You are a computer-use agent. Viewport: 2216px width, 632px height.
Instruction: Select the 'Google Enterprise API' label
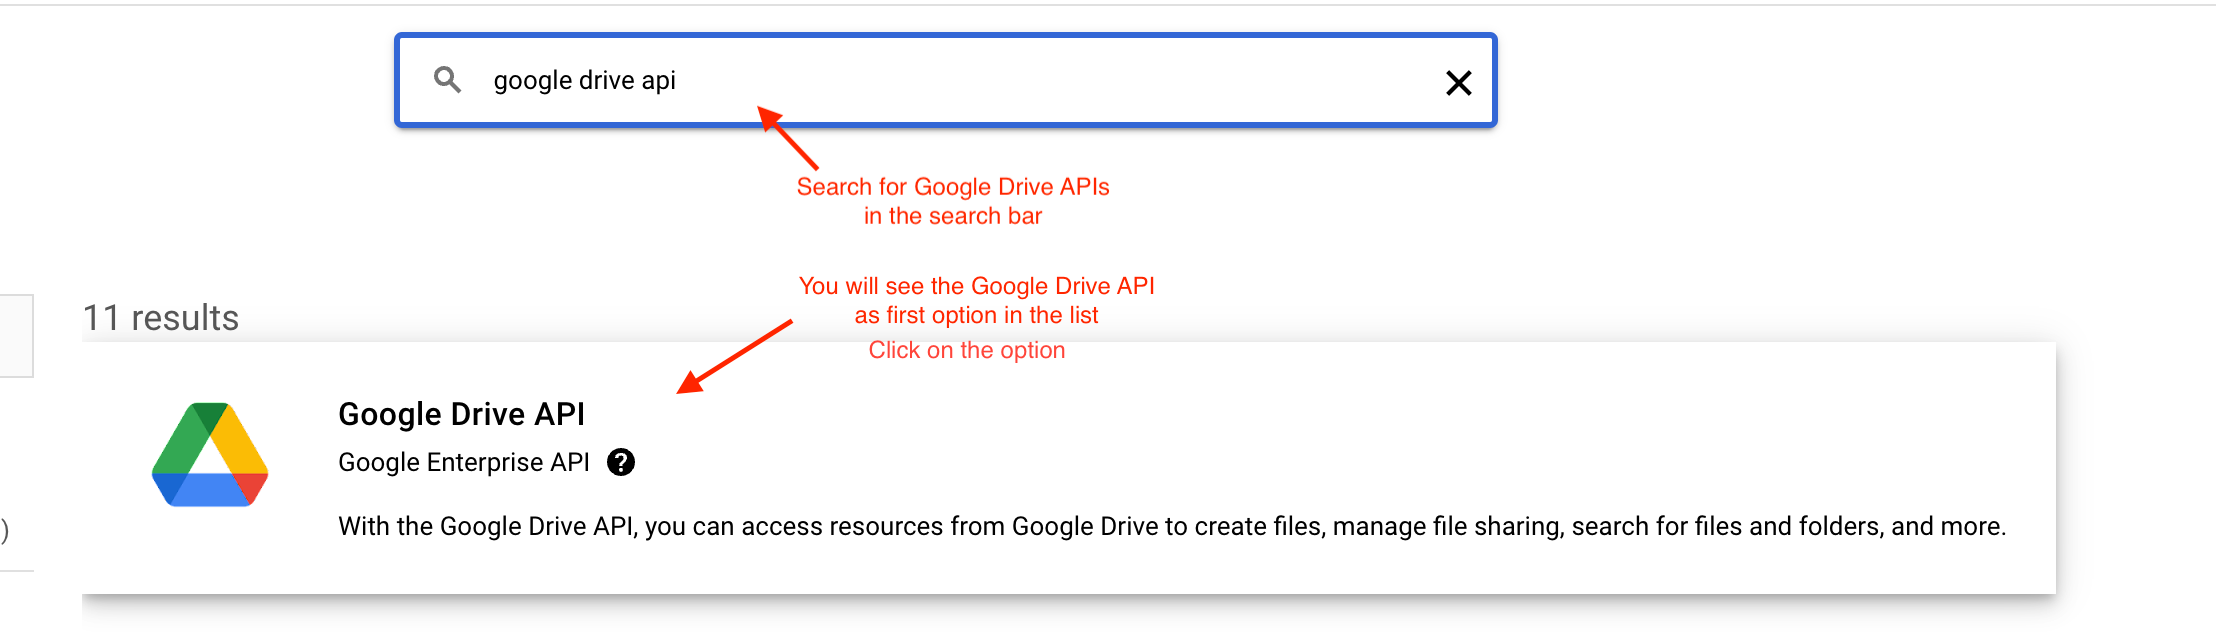pos(464,462)
